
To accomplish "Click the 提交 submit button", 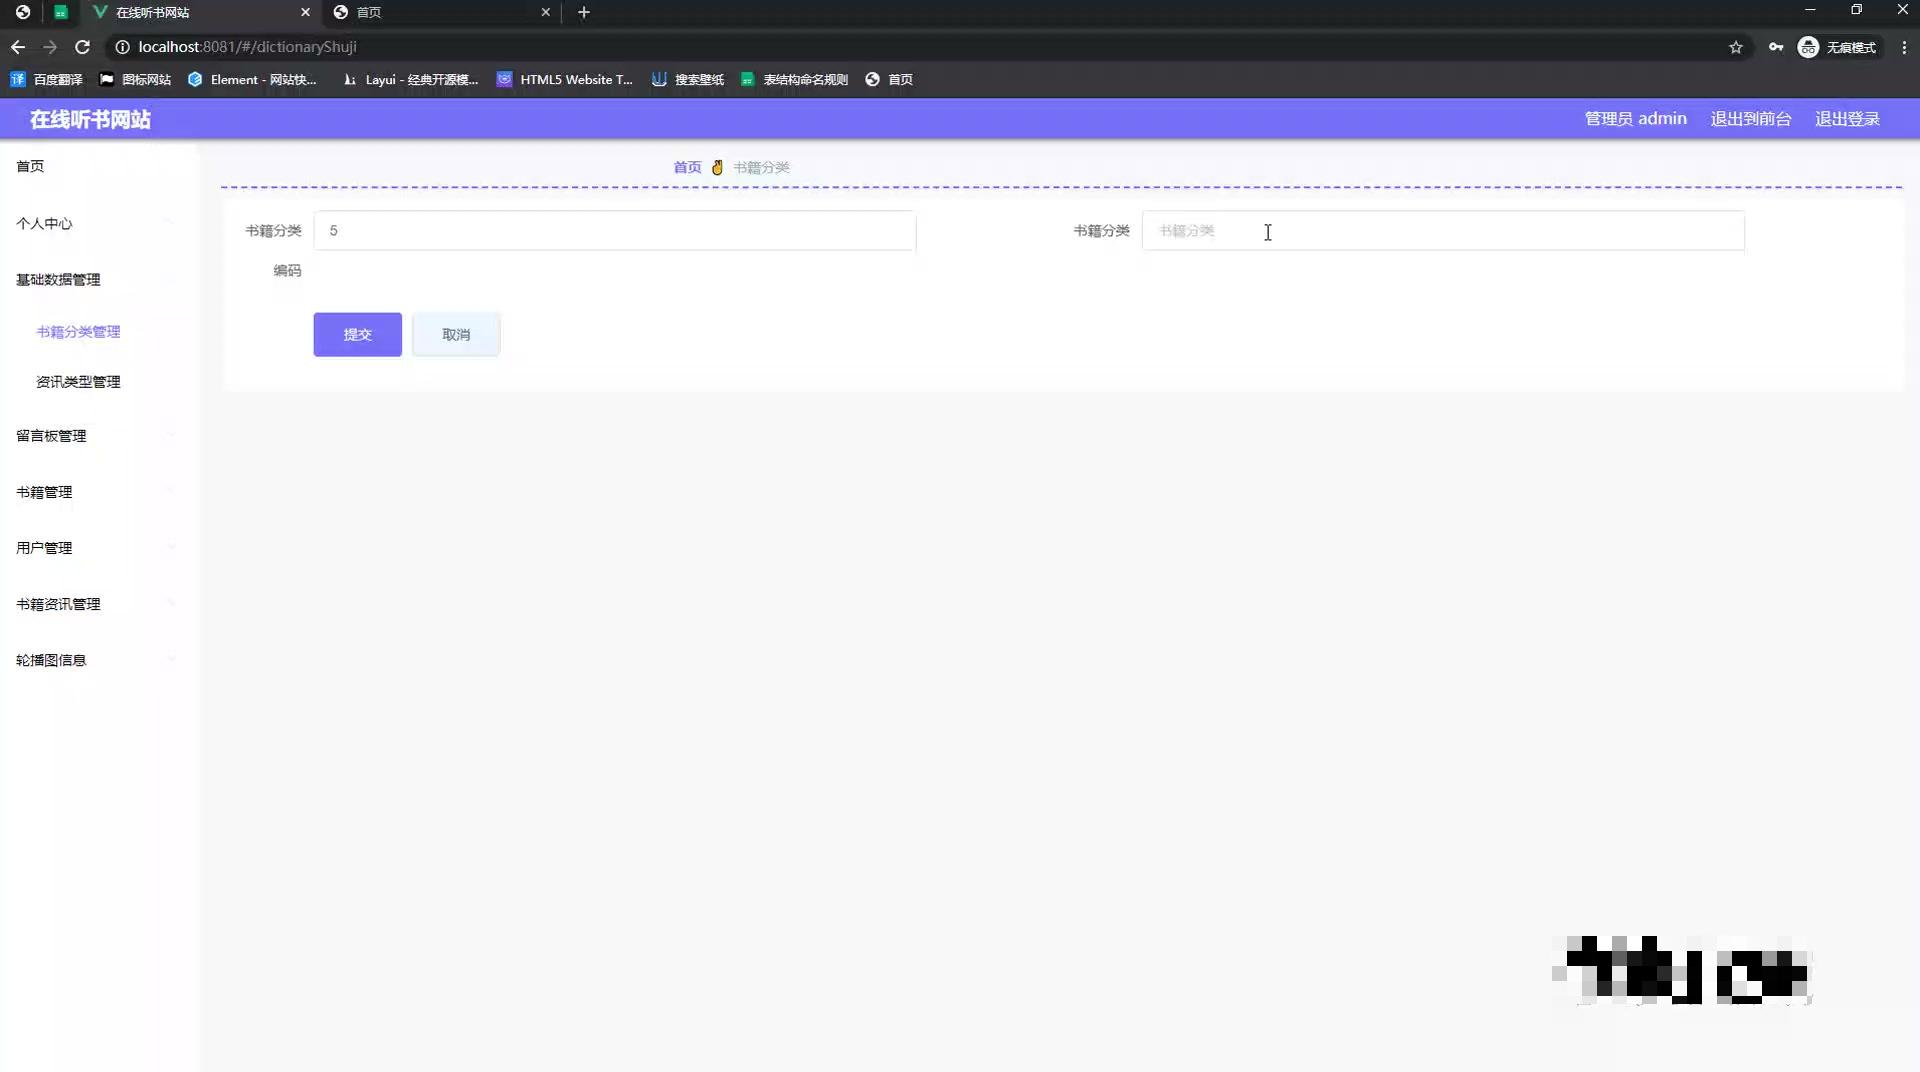I will tap(357, 334).
